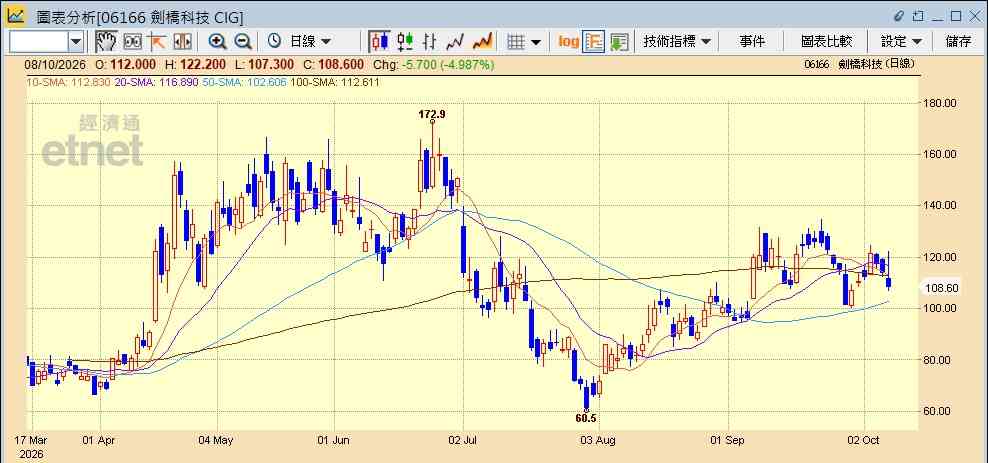Click the 60.5 low price marker
988x463 pixels.
tap(586, 418)
